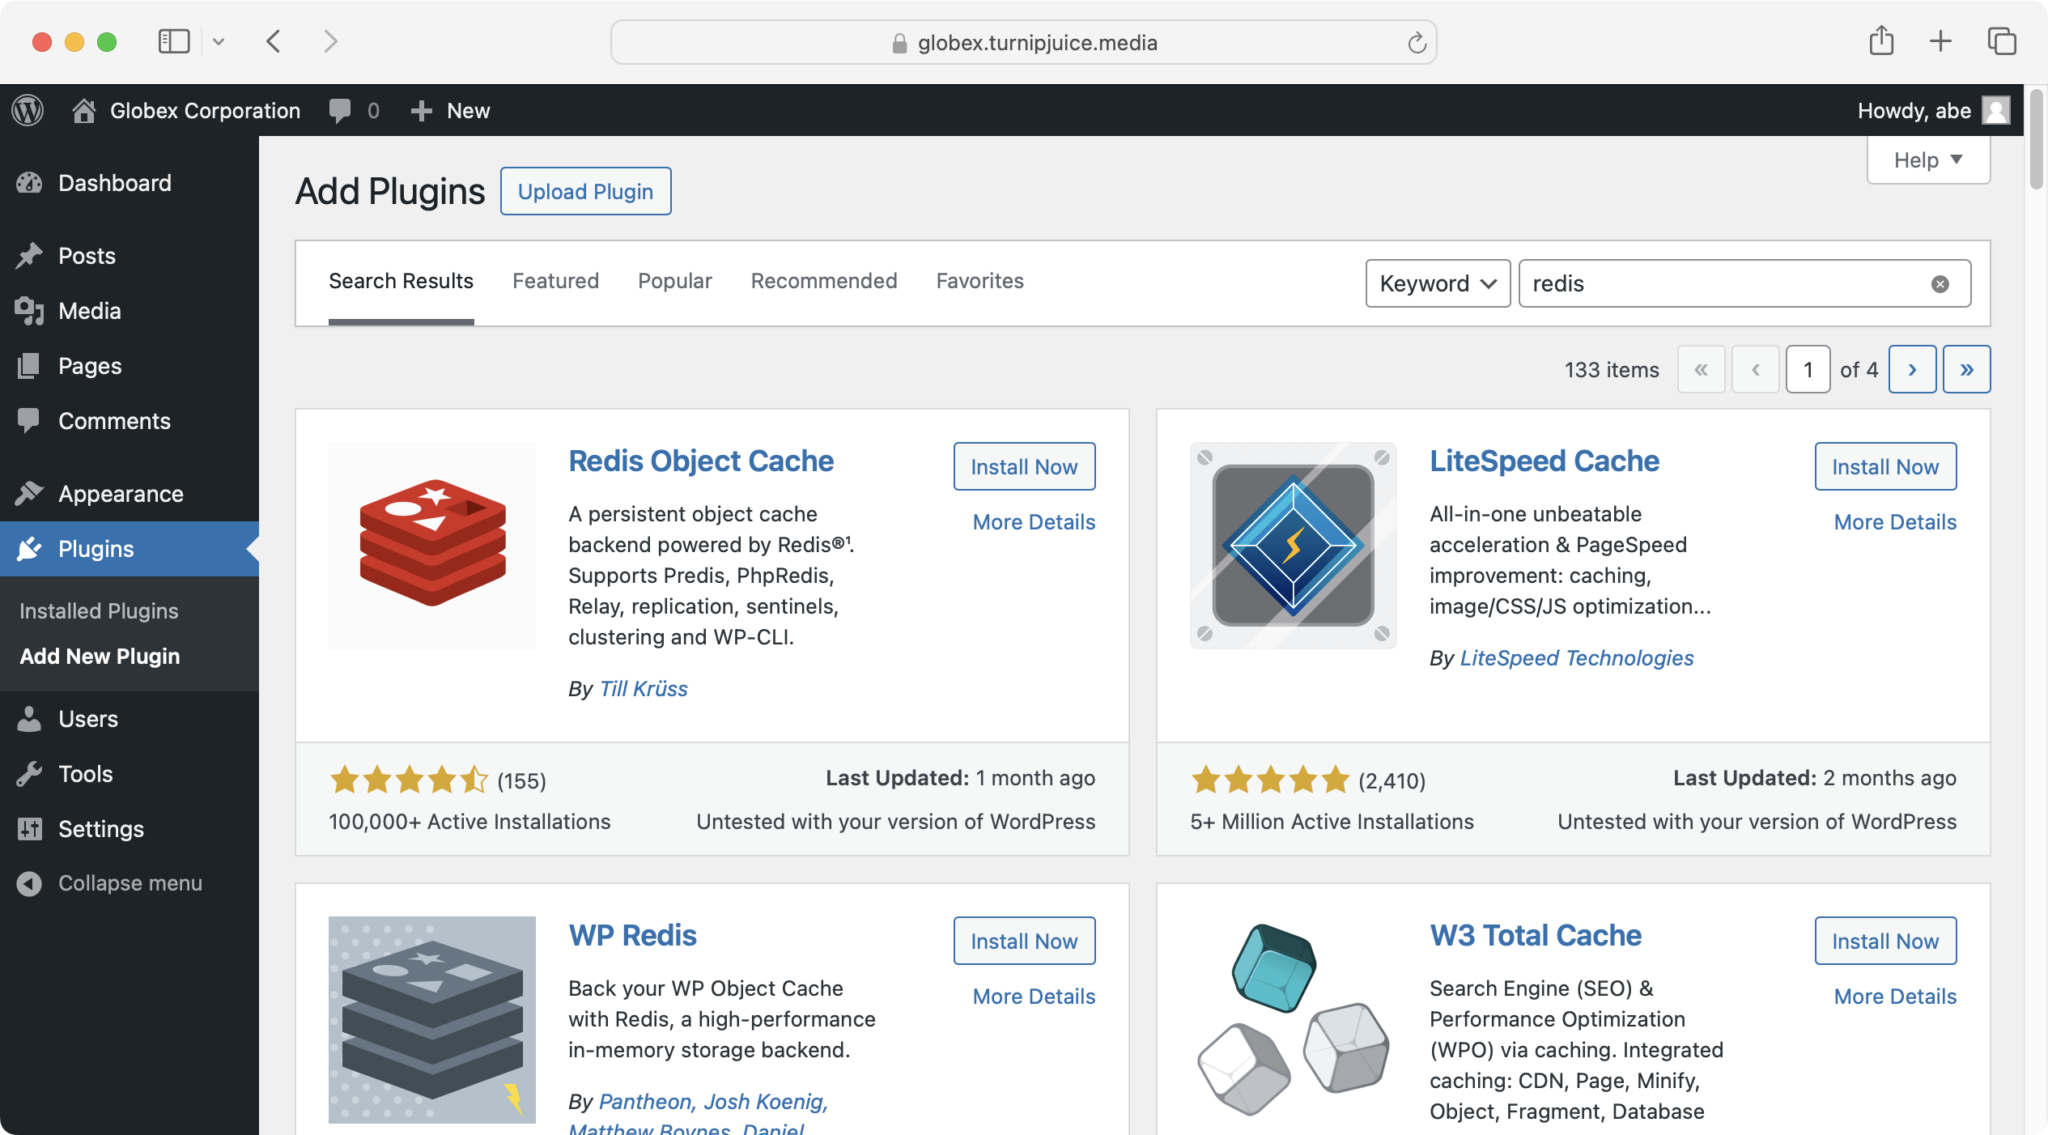This screenshot has width=2048, height=1135.
Task: Open Tools with the wrench icon
Action: click(29, 773)
